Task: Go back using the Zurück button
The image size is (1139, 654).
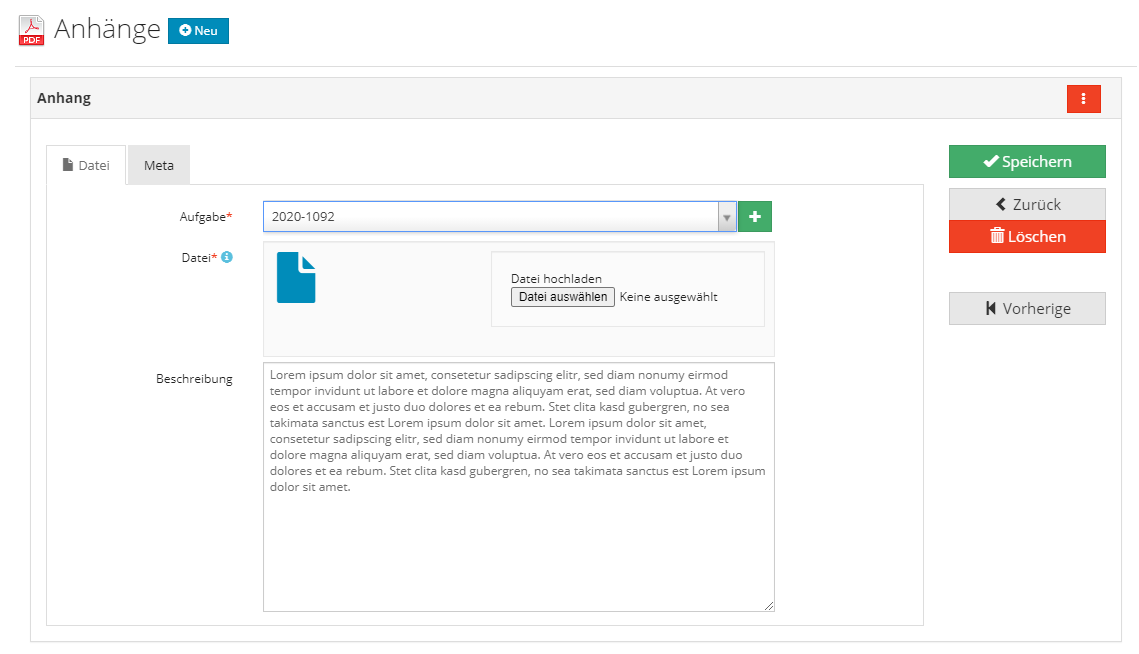Action: [x=1027, y=203]
